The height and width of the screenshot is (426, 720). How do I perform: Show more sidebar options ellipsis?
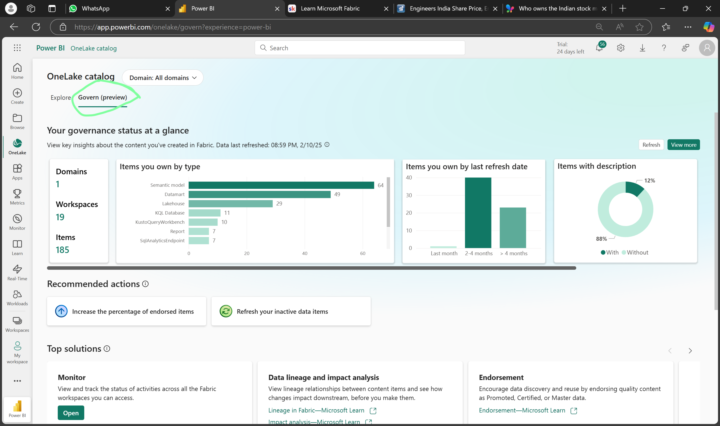pyautogui.click(x=17, y=381)
